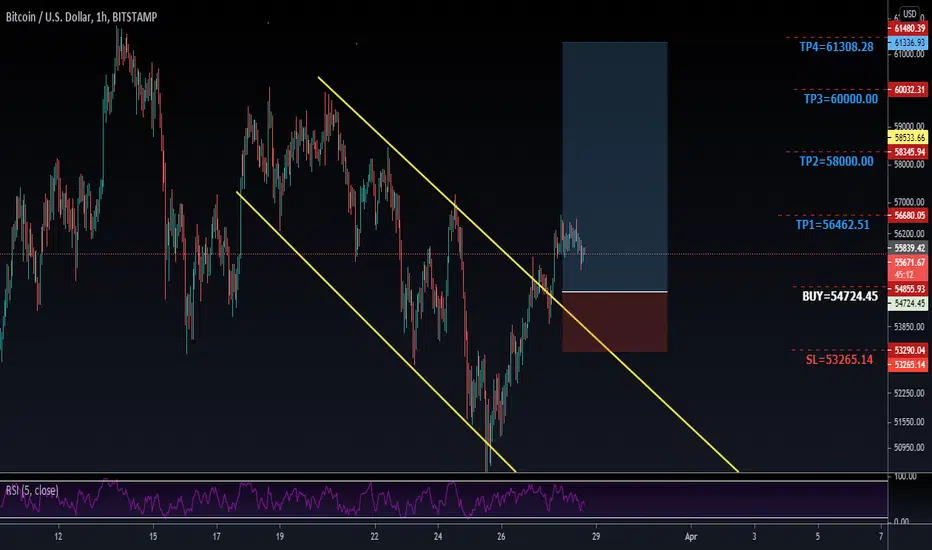The width and height of the screenshot is (932, 550).
Task: Click date label 15 on time axis
Action: [x=153, y=536]
